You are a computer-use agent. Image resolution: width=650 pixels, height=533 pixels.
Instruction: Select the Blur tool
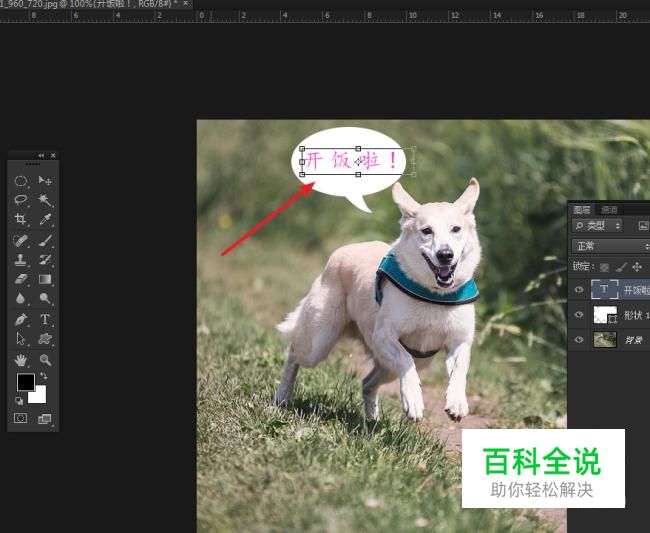[21, 298]
